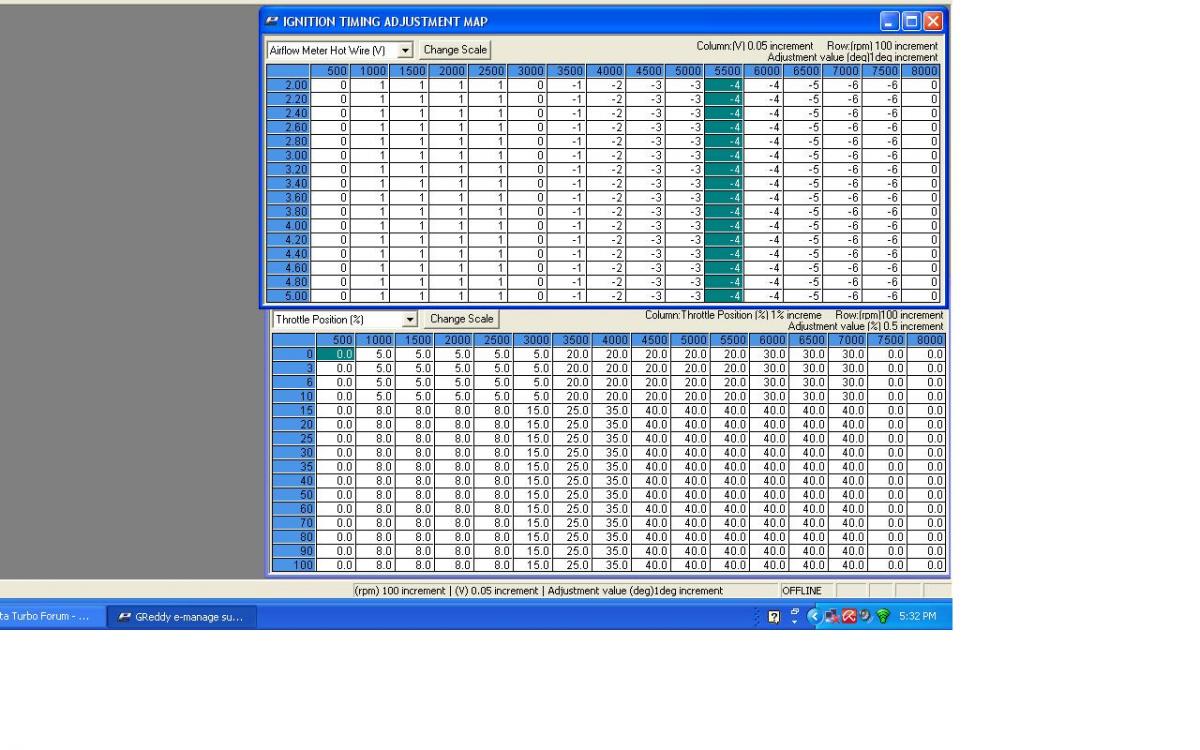Click the lower Change Scale button

point(461,319)
